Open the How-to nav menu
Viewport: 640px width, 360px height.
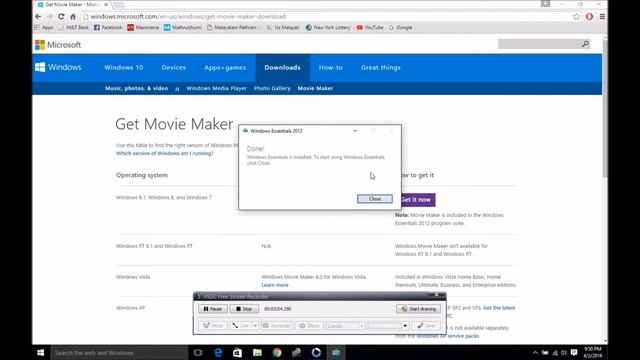331,67
